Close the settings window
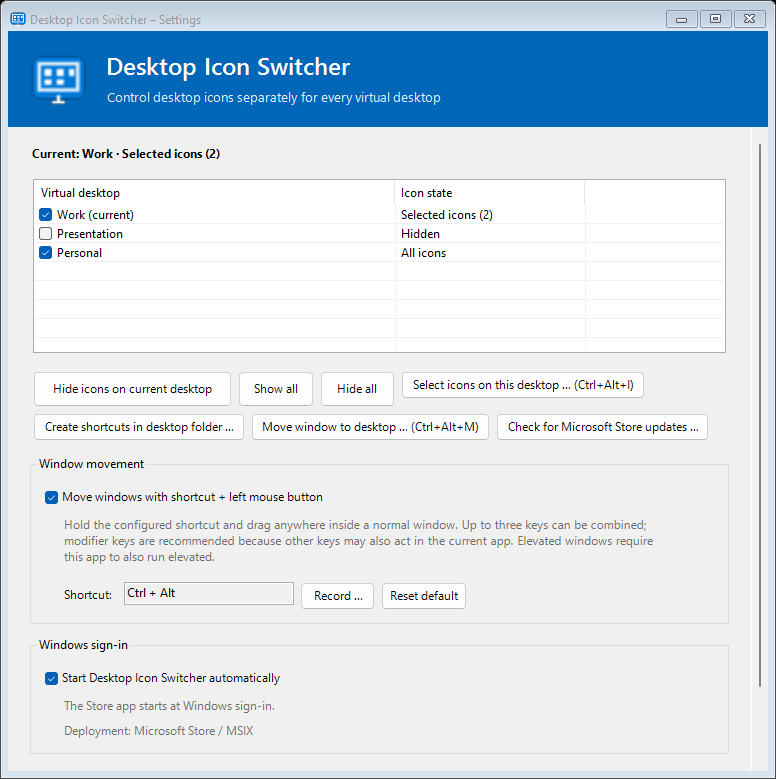 [x=750, y=19]
